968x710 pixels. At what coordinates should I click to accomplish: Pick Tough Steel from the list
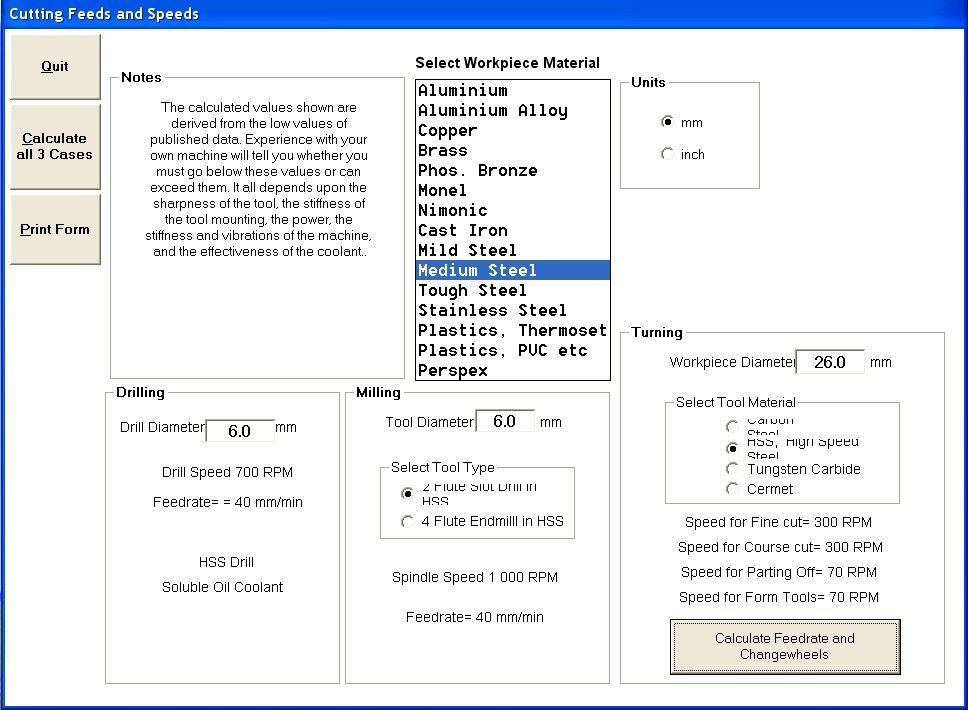[x=512, y=290]
